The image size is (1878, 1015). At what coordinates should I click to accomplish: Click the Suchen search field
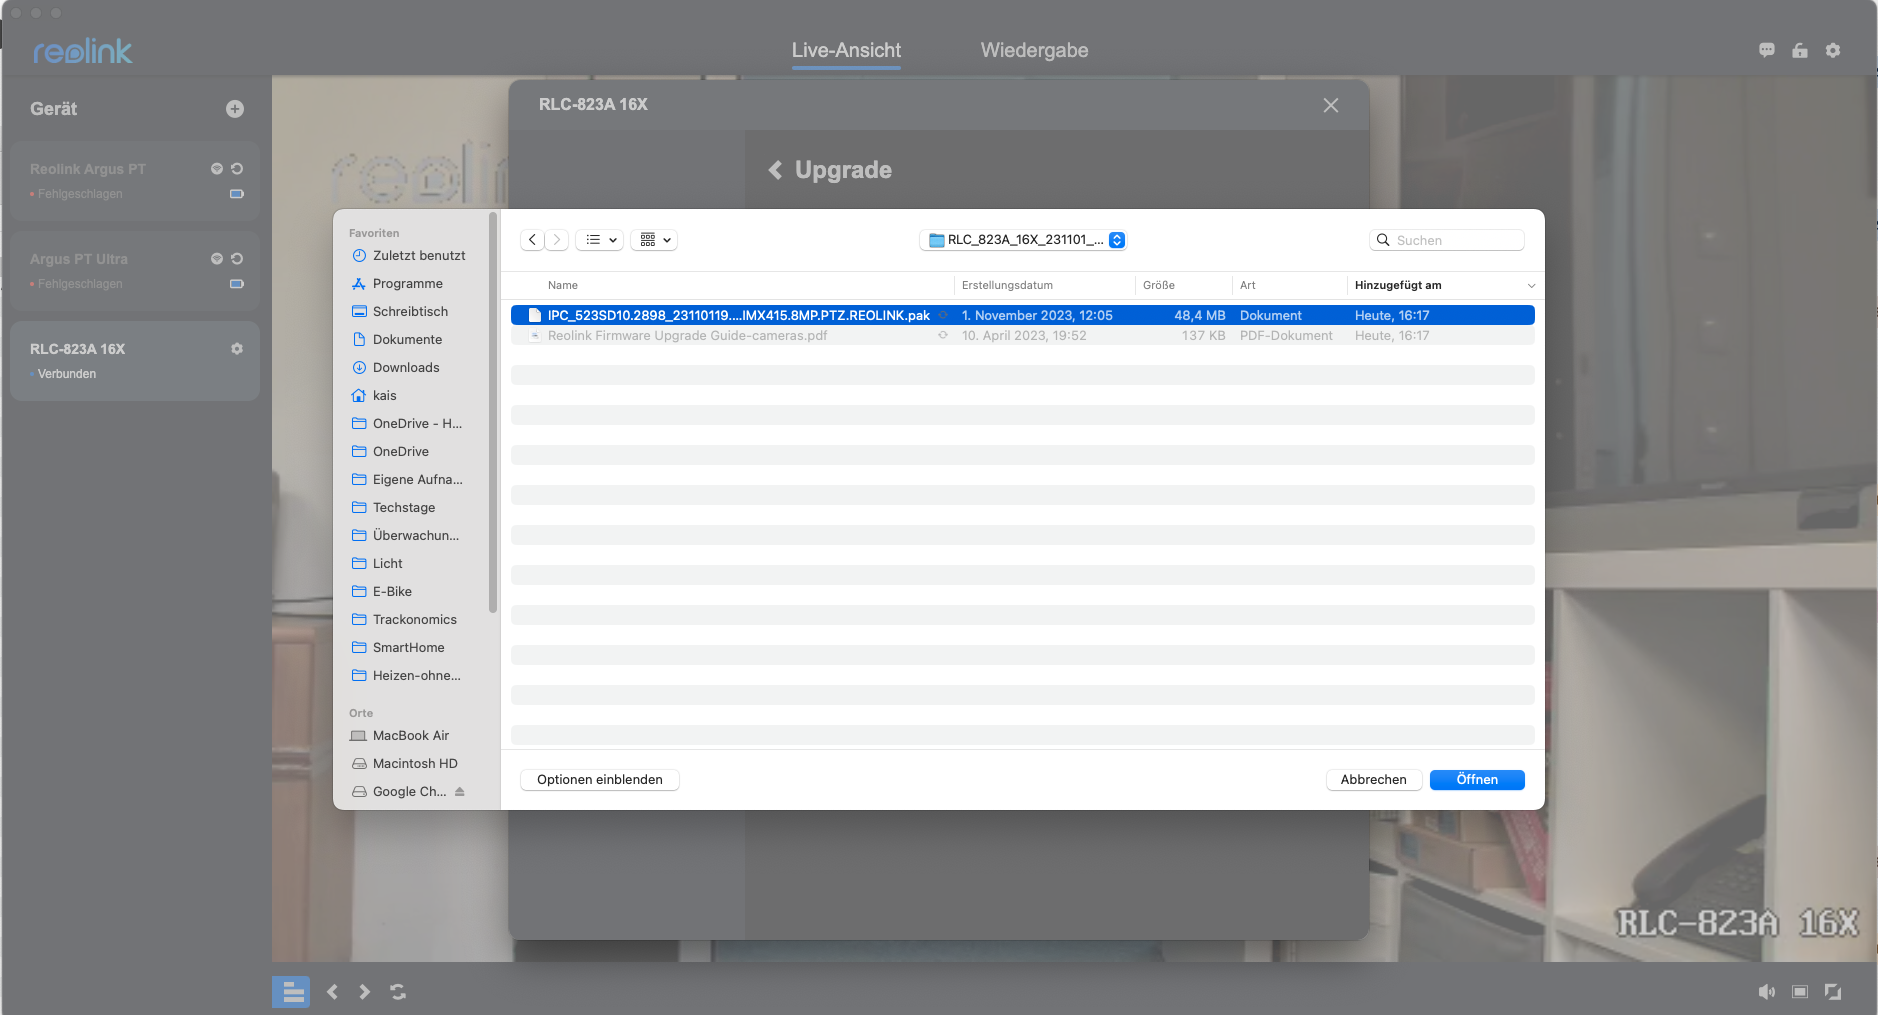click(x=1447, y=240)
